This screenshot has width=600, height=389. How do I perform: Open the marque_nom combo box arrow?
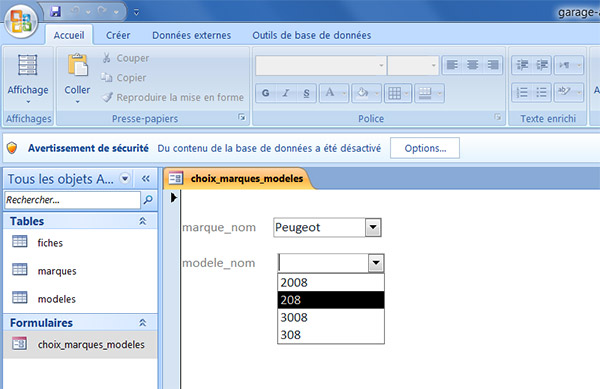click(x=373, y=228)
